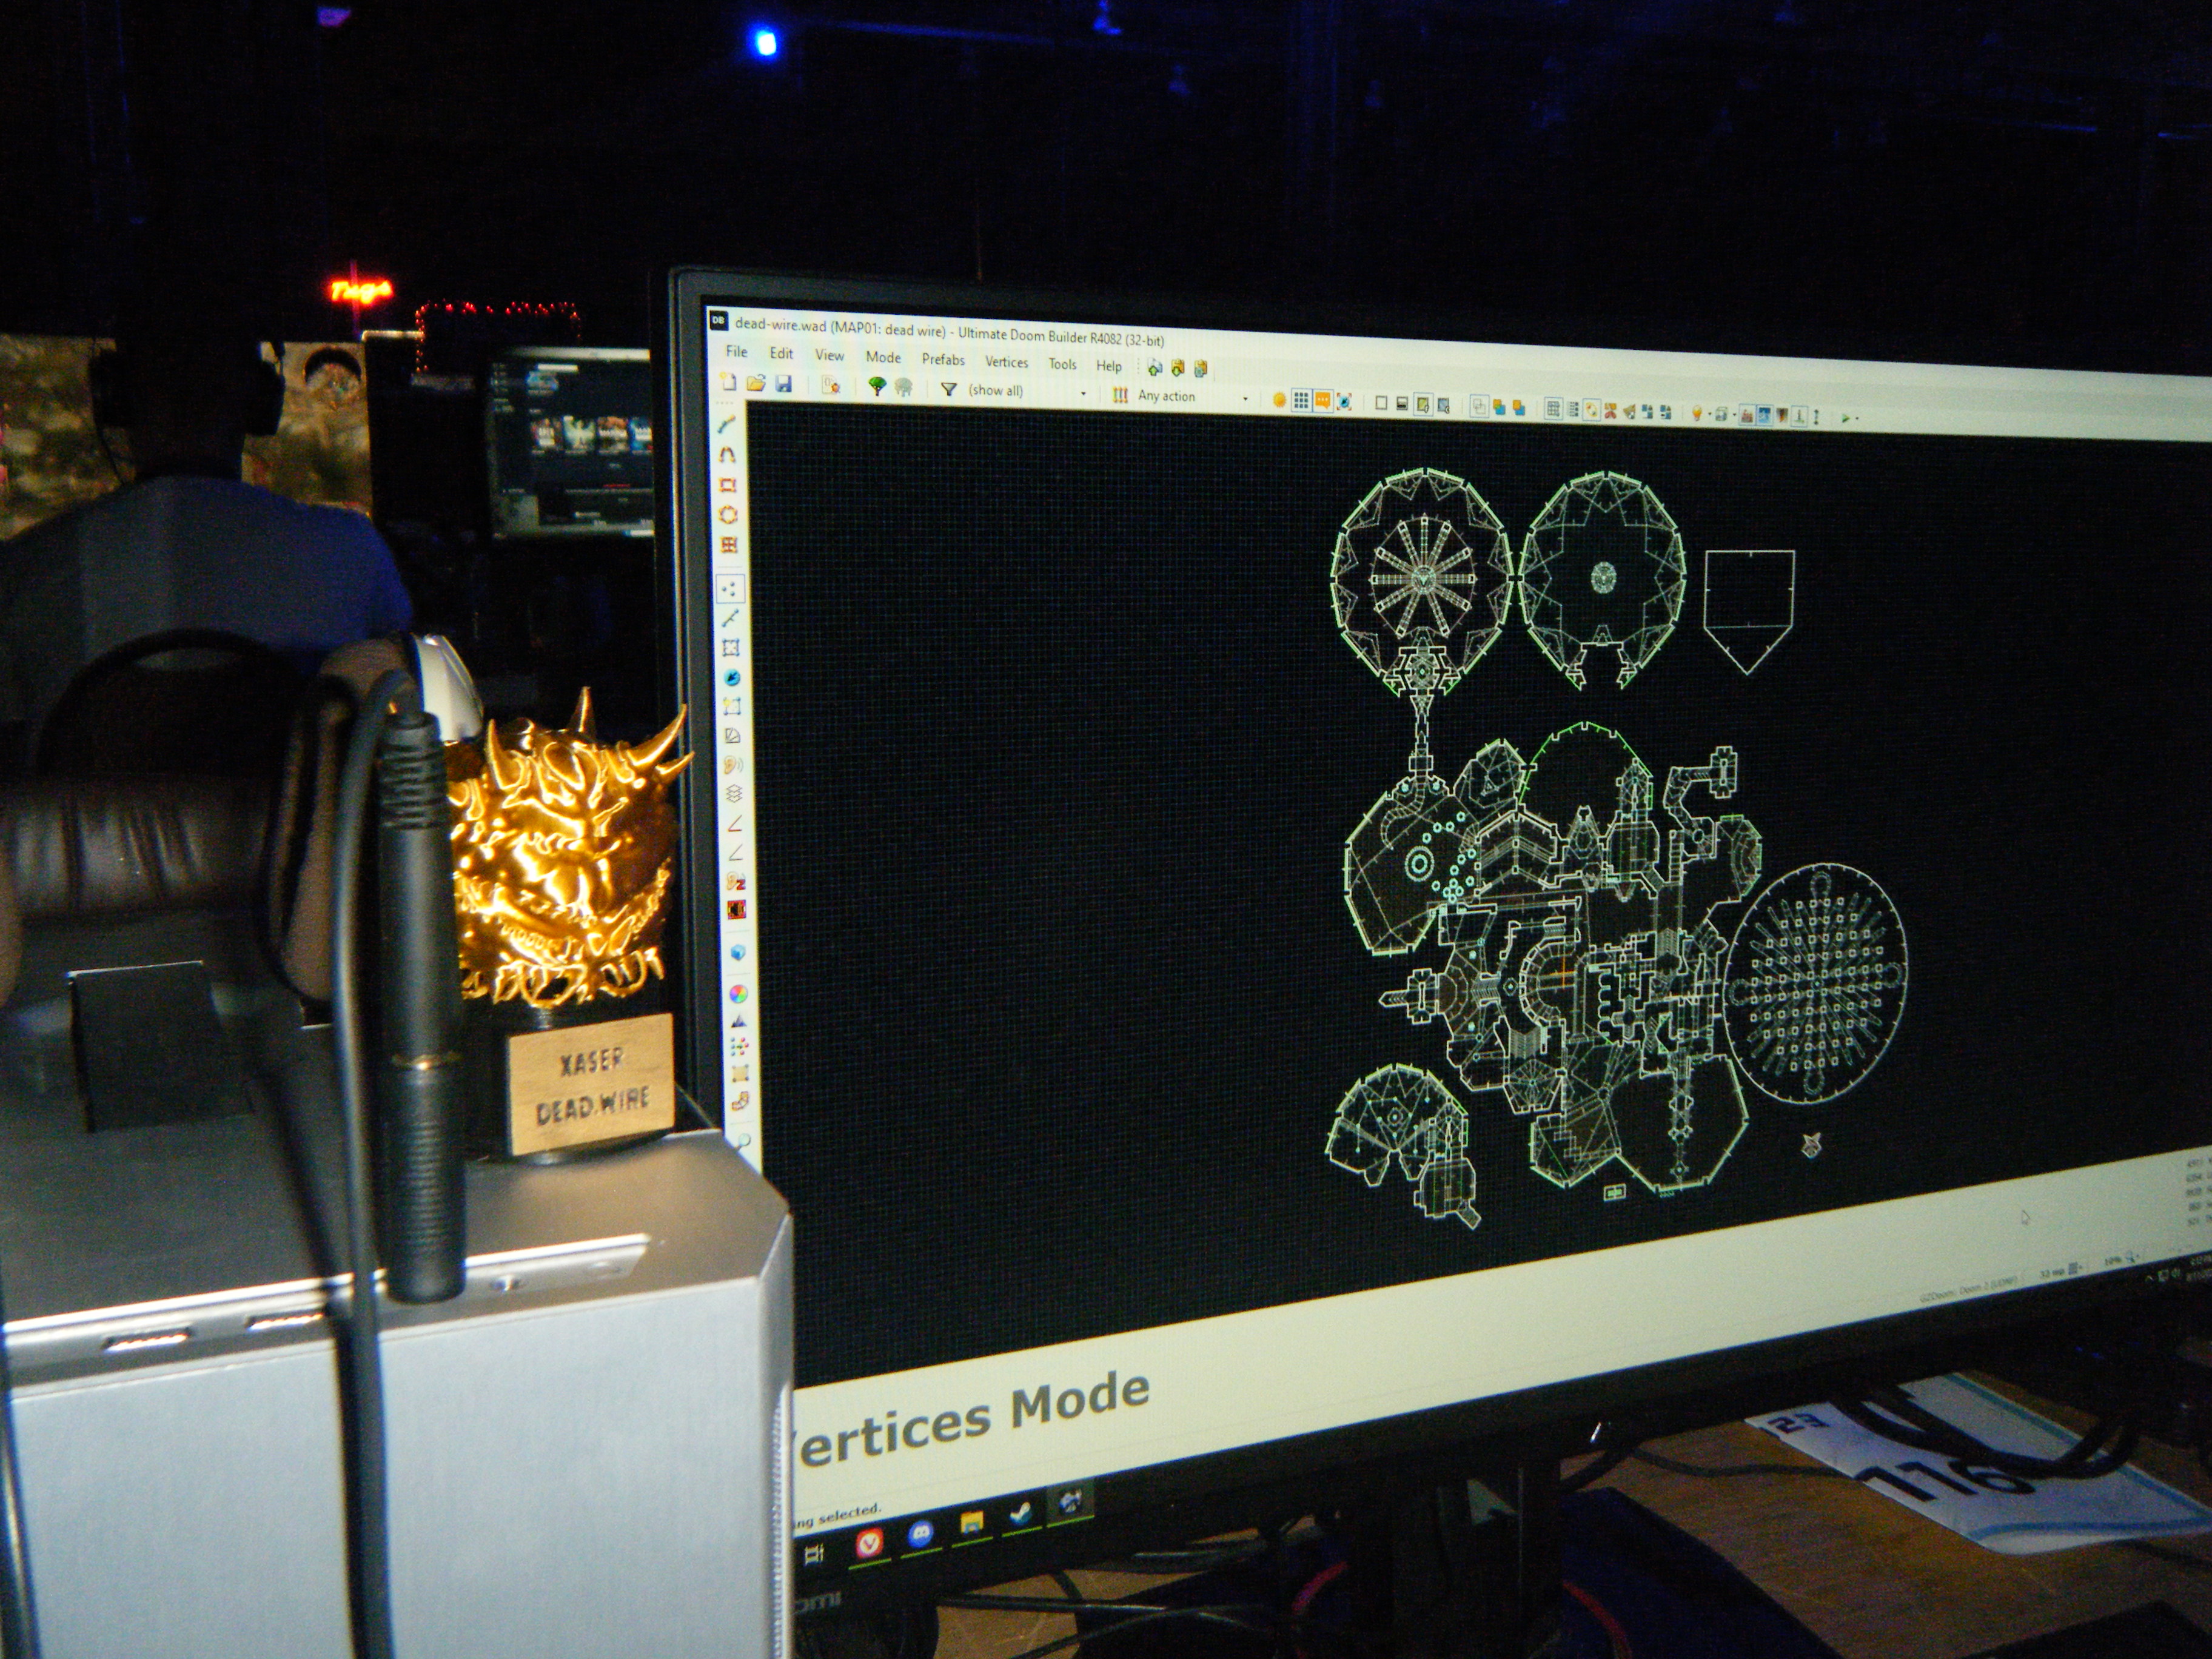
Task: Toggle brightness levels view mode icon
Action: [x=1402, y=404]
